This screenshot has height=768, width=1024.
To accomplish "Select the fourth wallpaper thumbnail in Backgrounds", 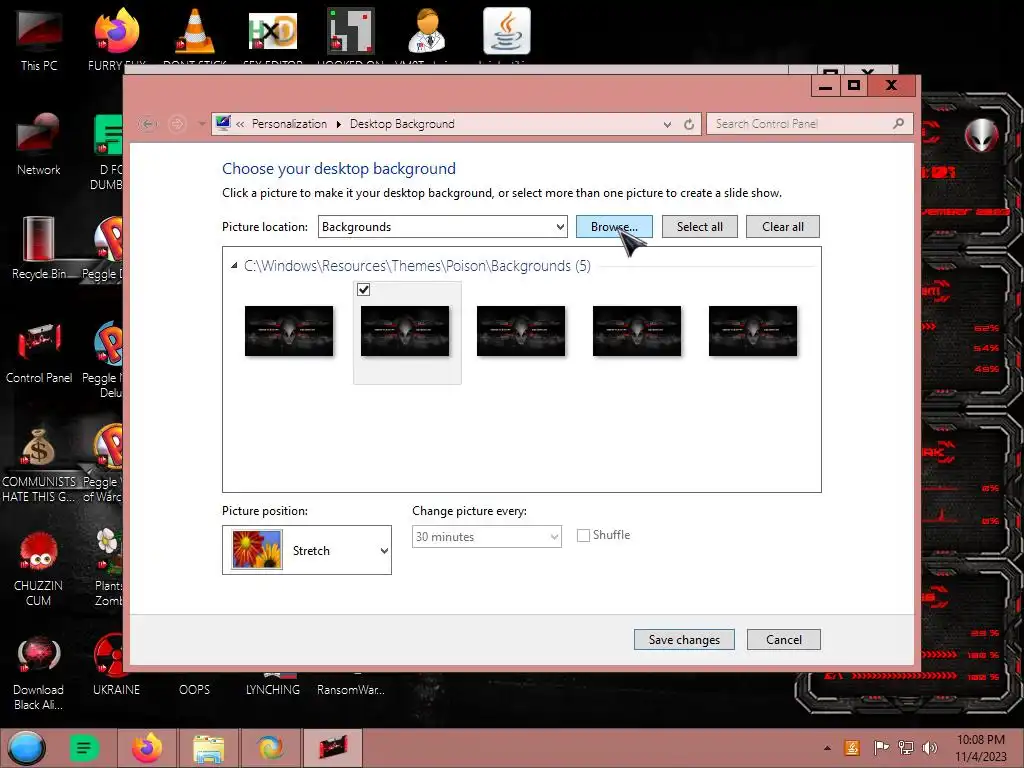I will (637, 331).
